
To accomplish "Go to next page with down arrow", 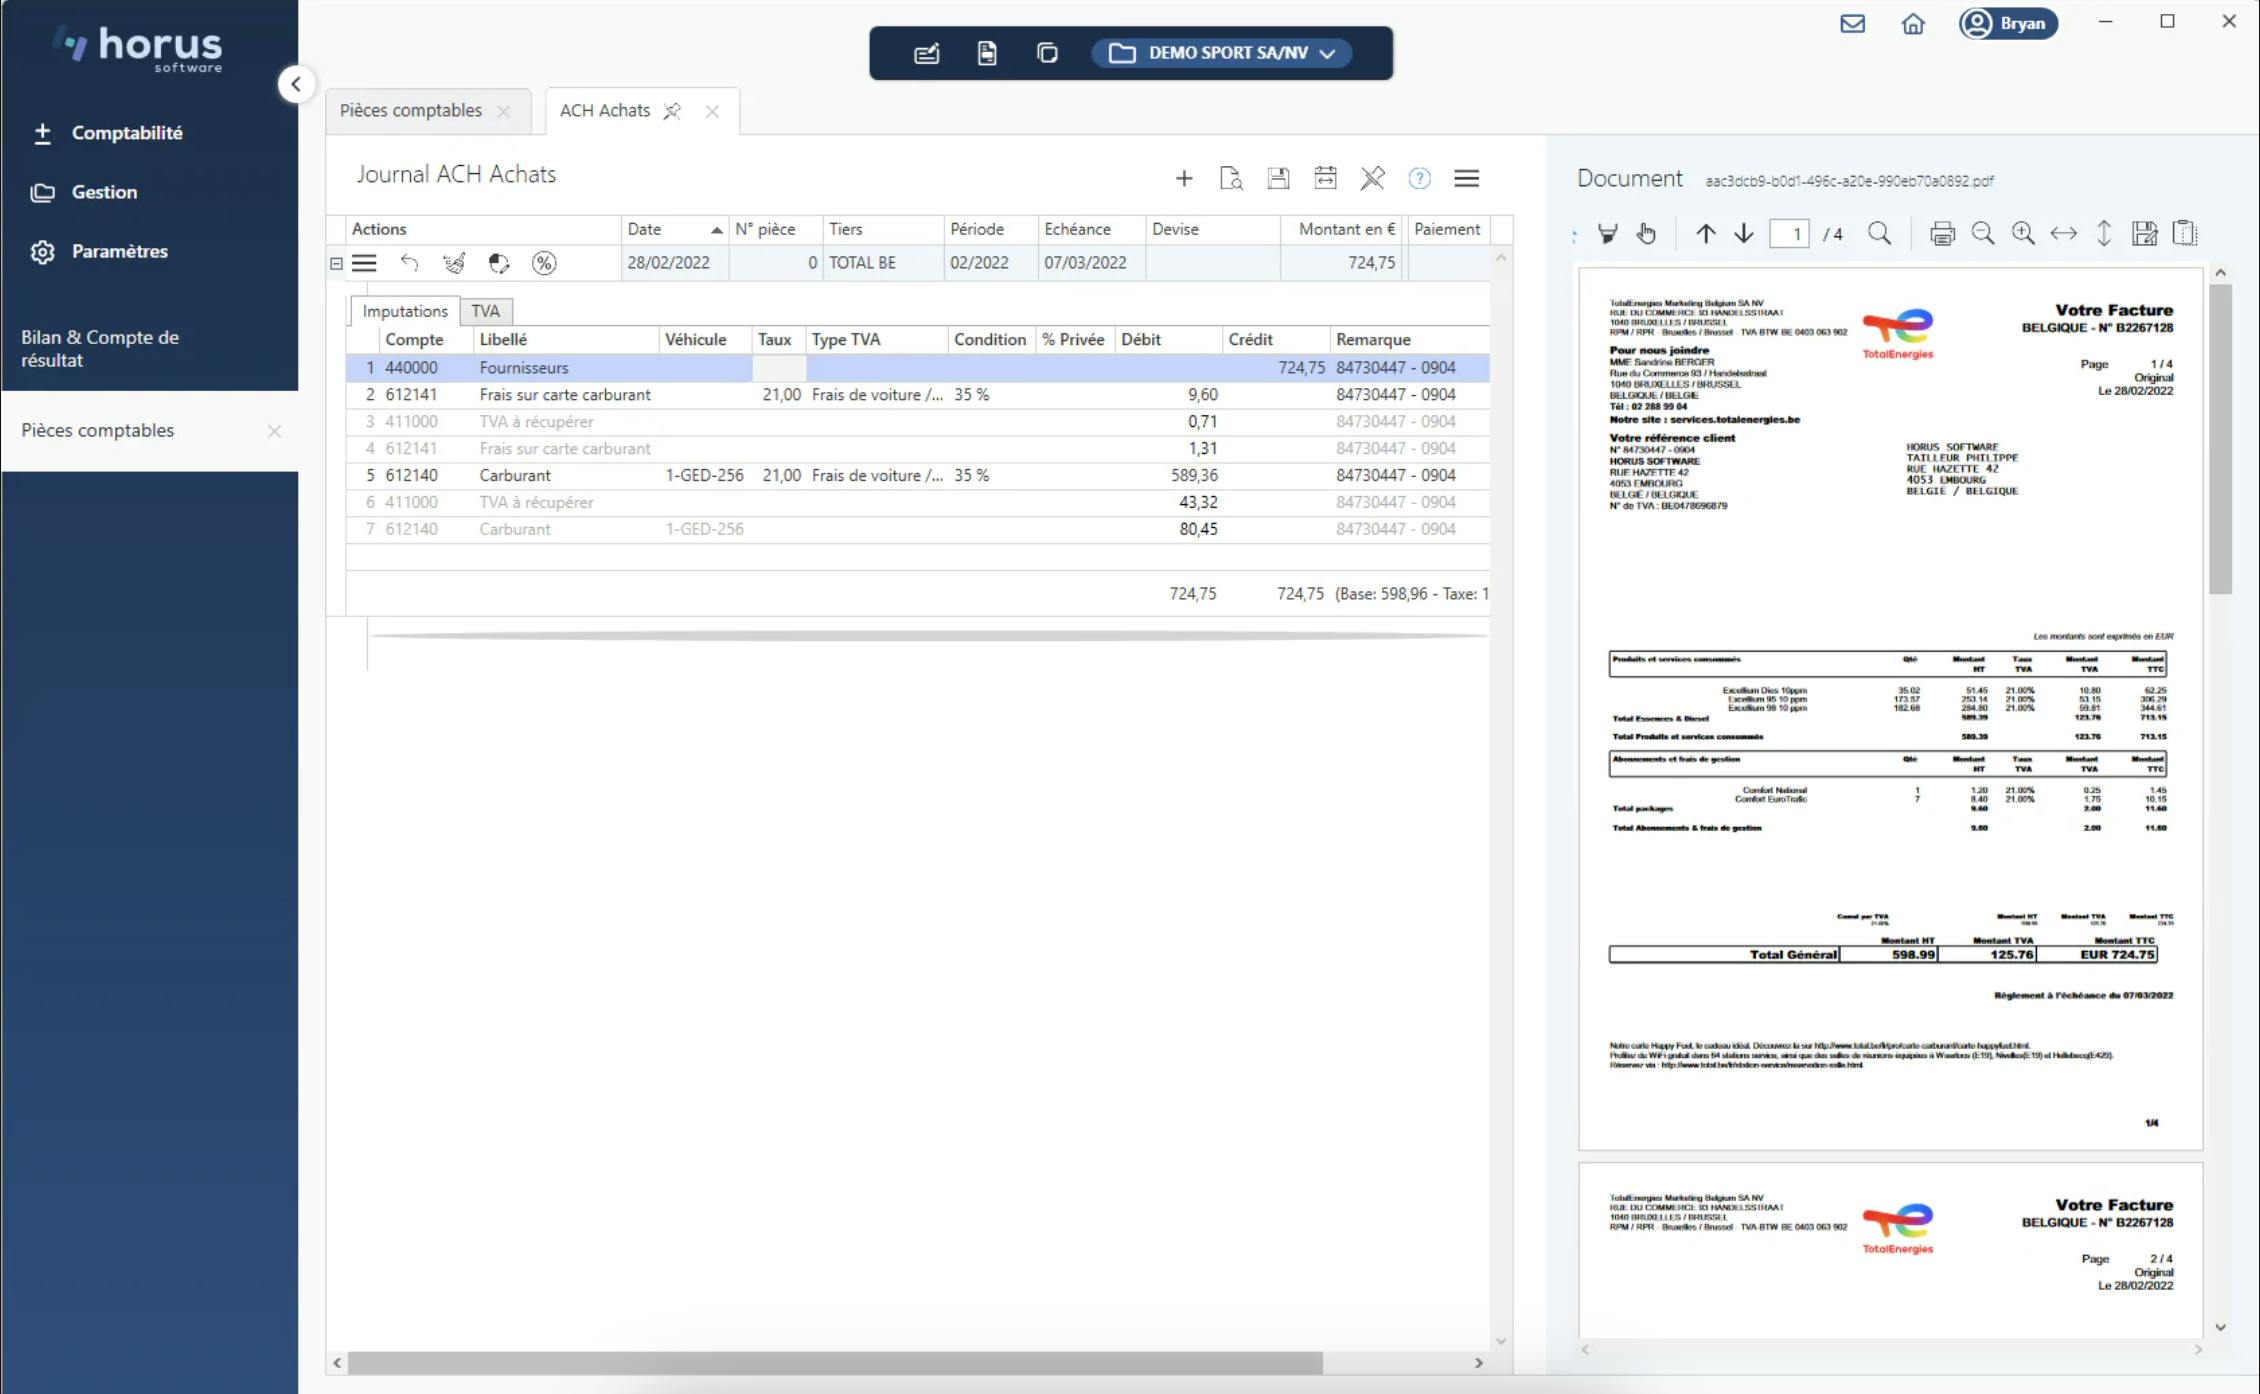I will pos(1744,234).
